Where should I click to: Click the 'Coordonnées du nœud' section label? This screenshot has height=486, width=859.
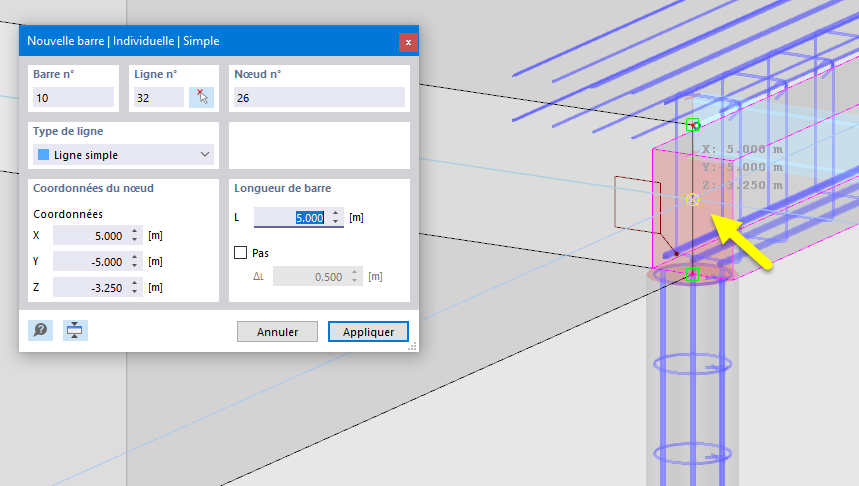(93, 188)
